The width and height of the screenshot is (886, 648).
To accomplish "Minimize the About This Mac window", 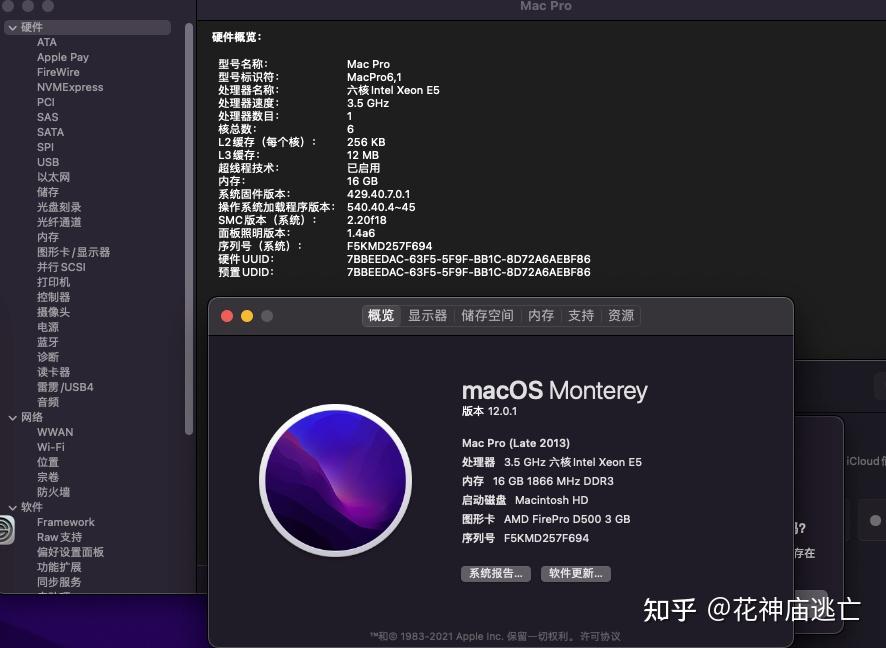I will click(247, 316).
